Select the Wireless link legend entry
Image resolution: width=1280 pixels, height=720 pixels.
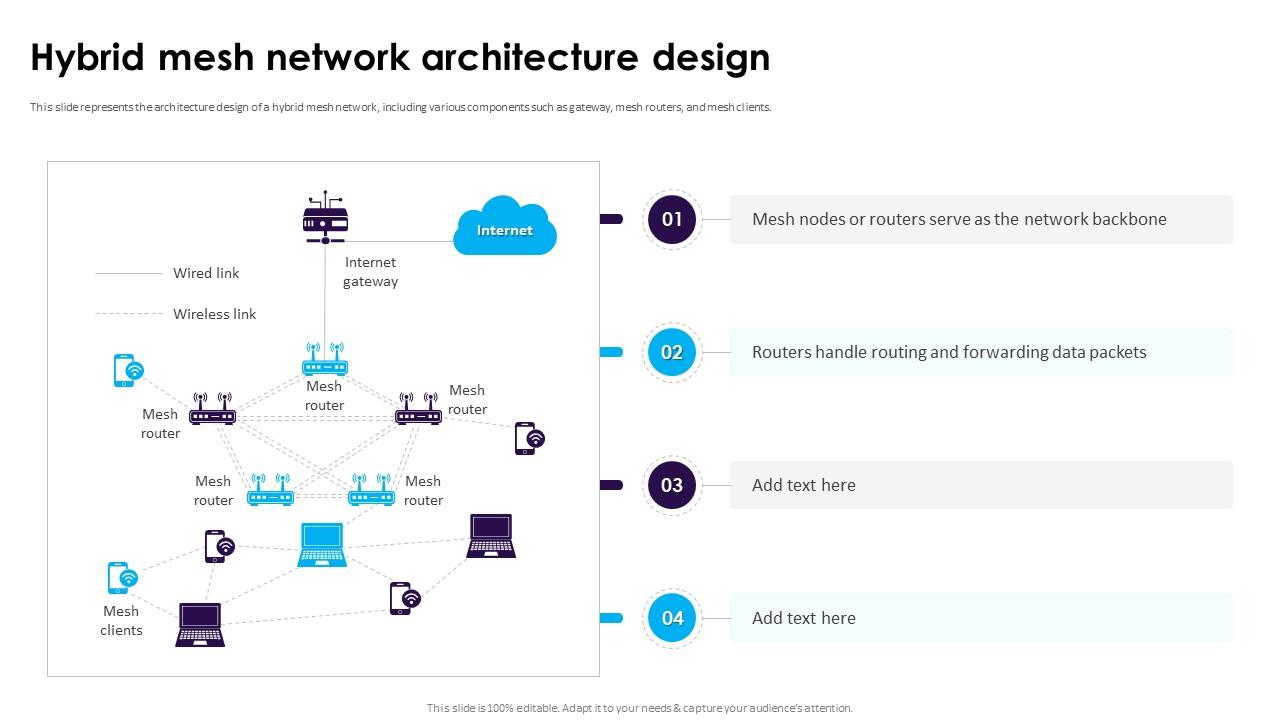pos(213,314)
